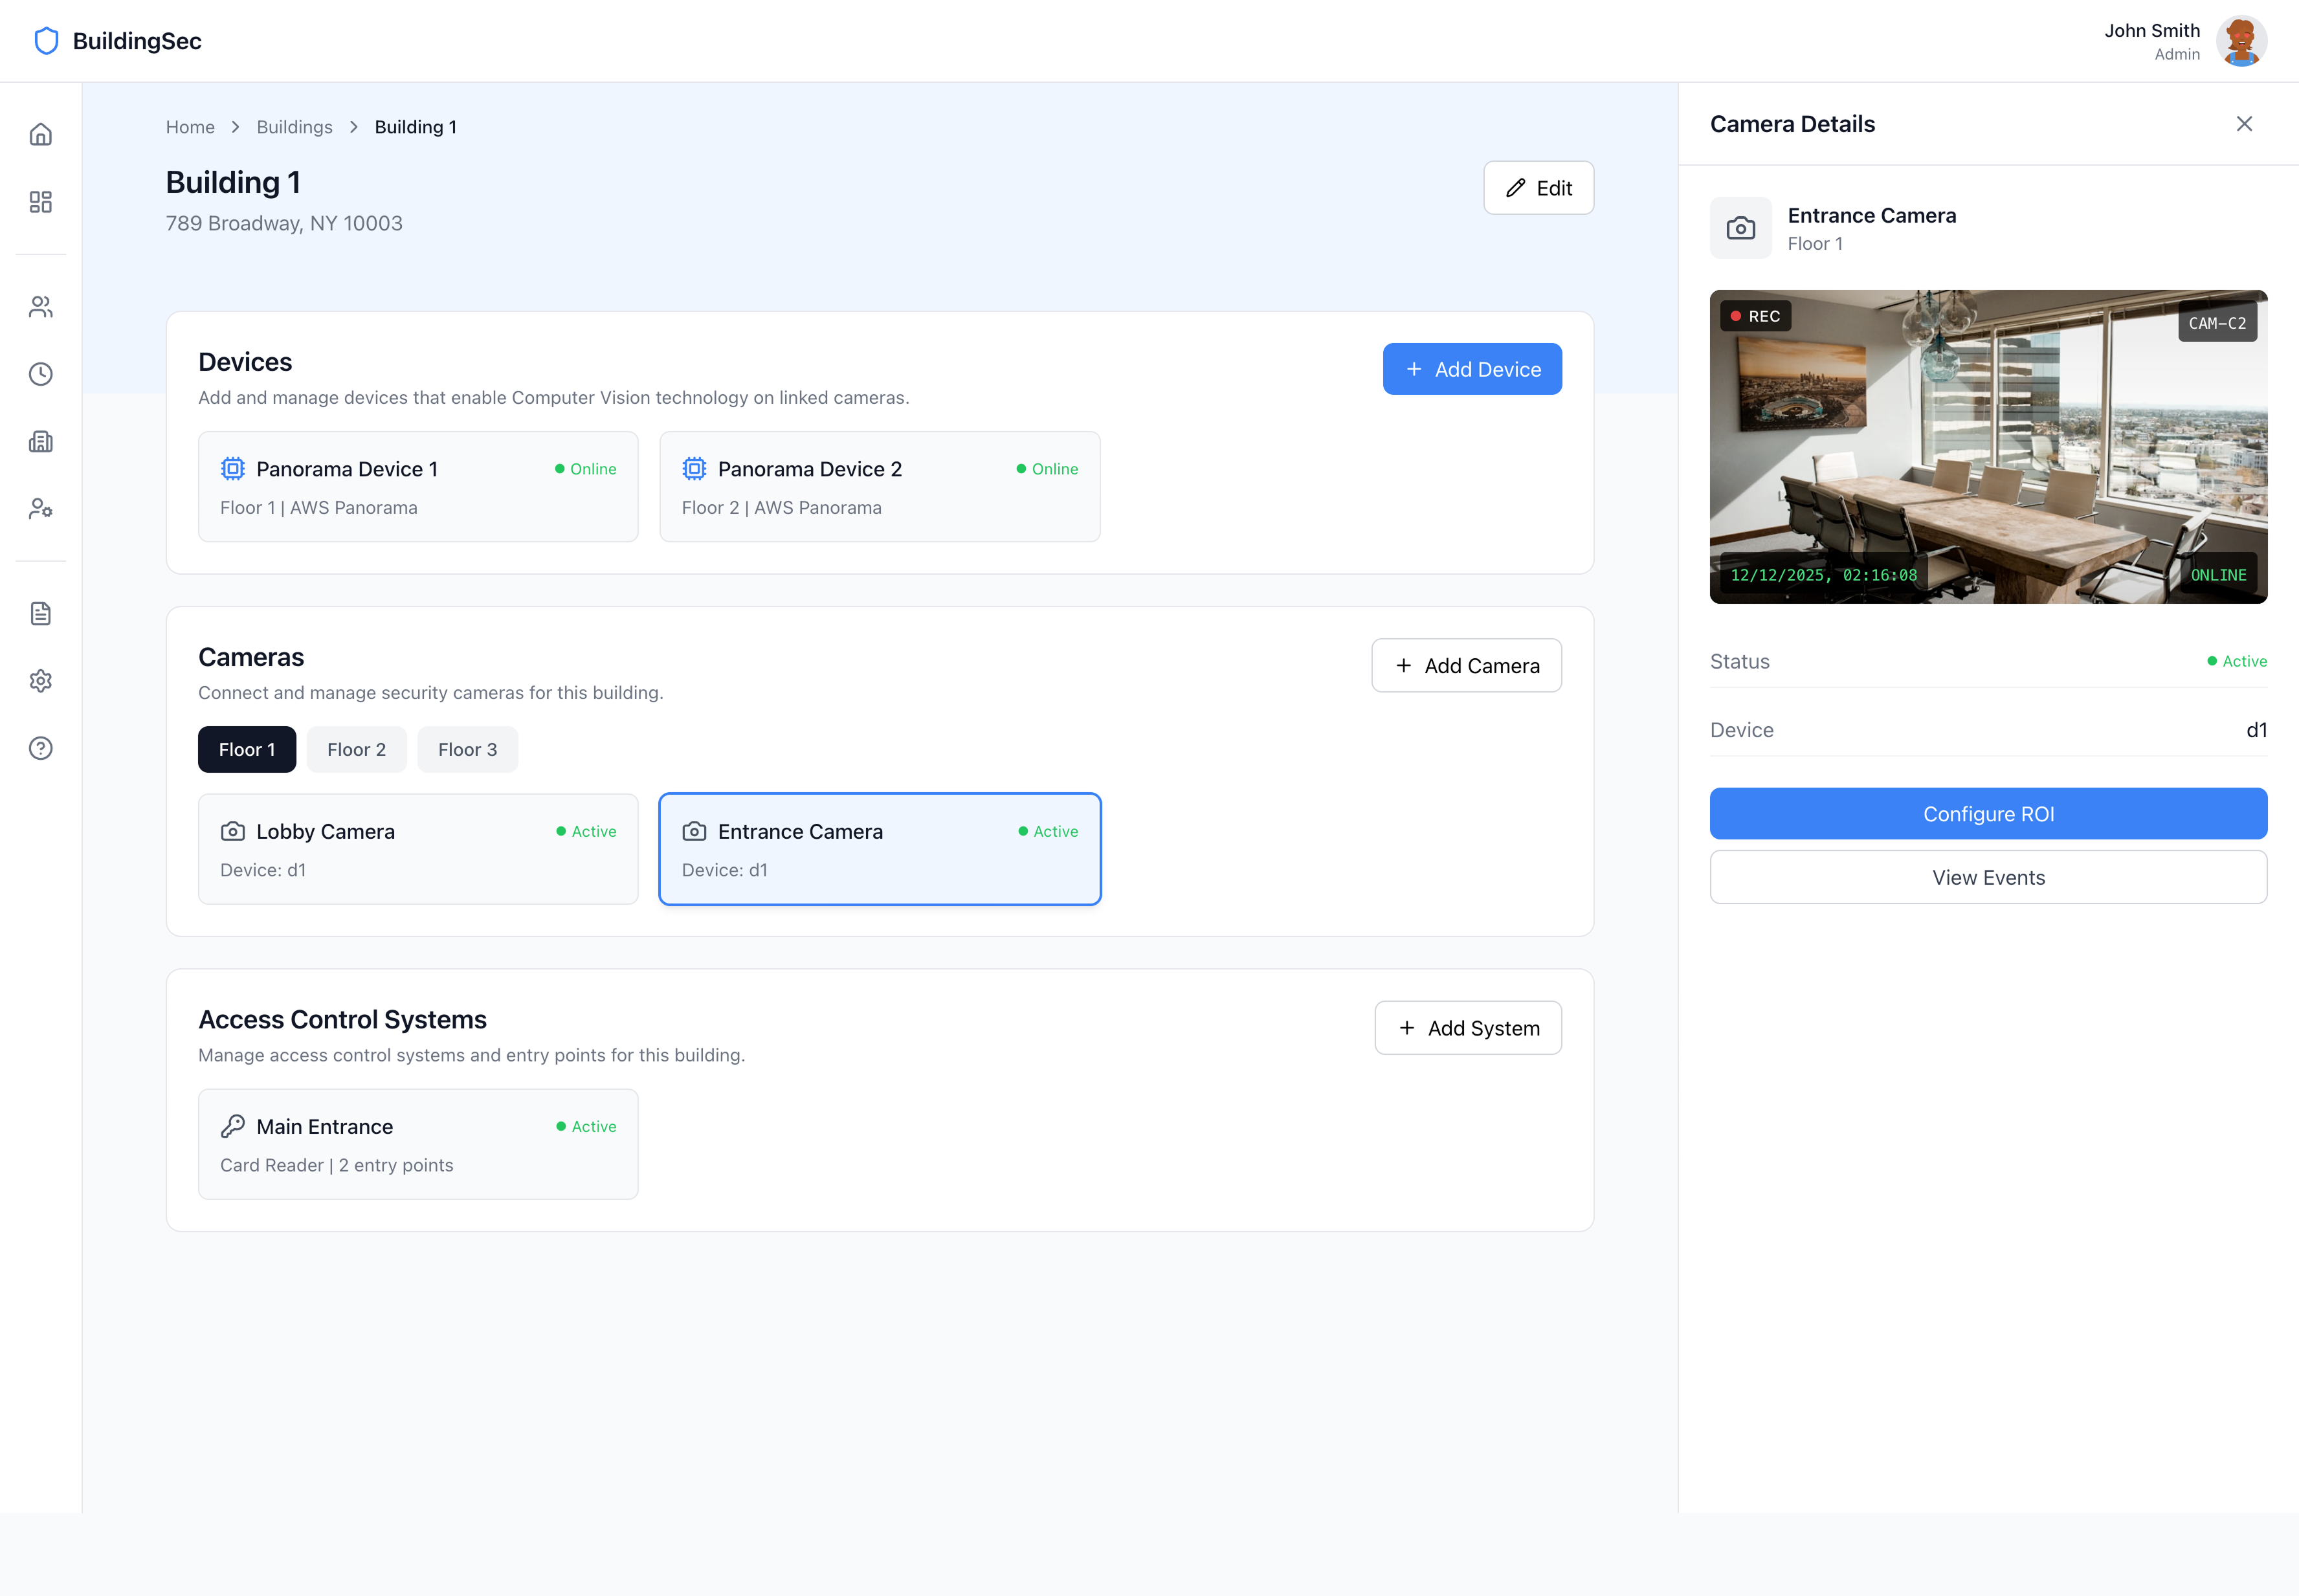Click the feed timestamp 12/12/2025, 02:16:08
The height and width of the screenshot is (1596, 2299).
(x=1824, y=575)
